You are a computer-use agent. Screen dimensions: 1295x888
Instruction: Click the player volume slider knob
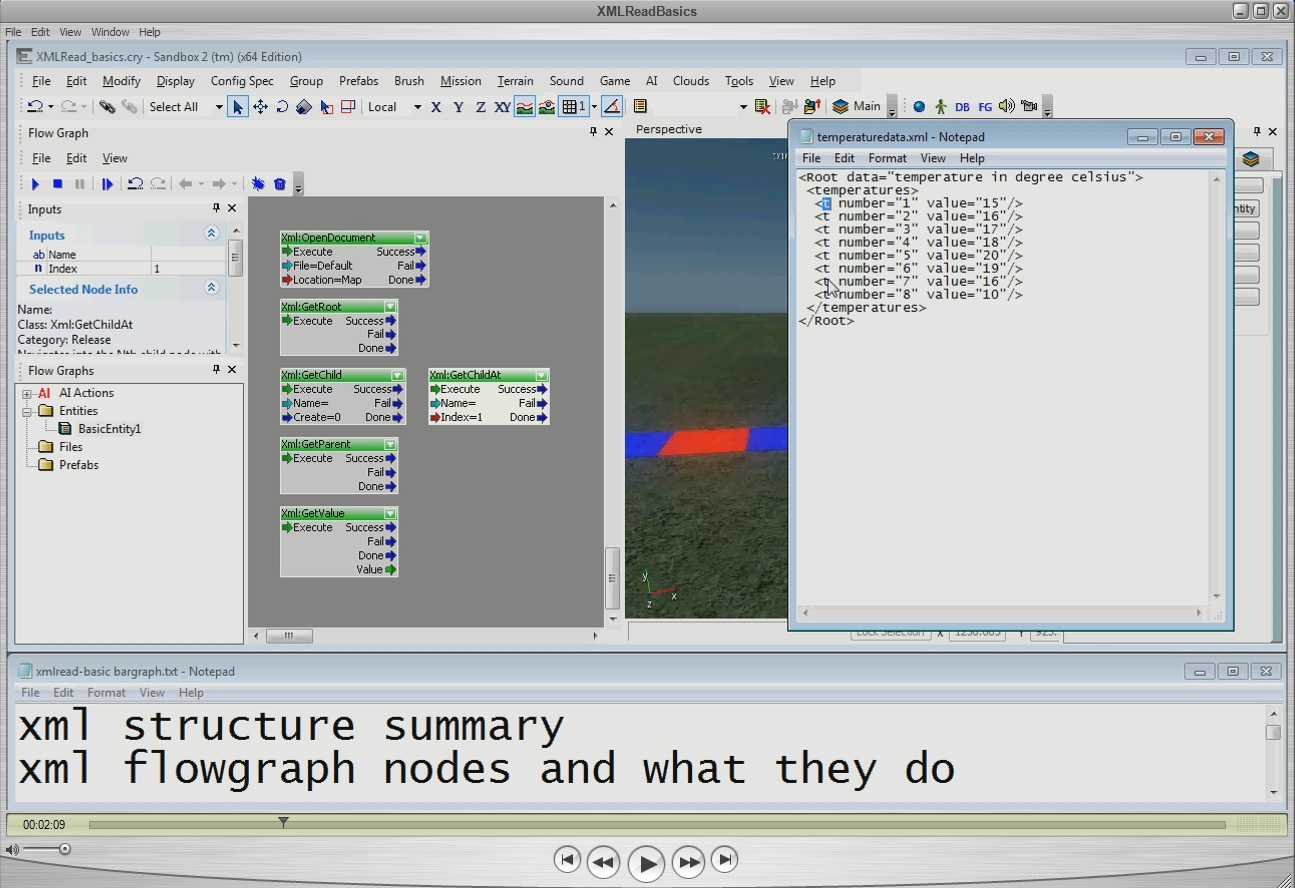tap(65, 849)
